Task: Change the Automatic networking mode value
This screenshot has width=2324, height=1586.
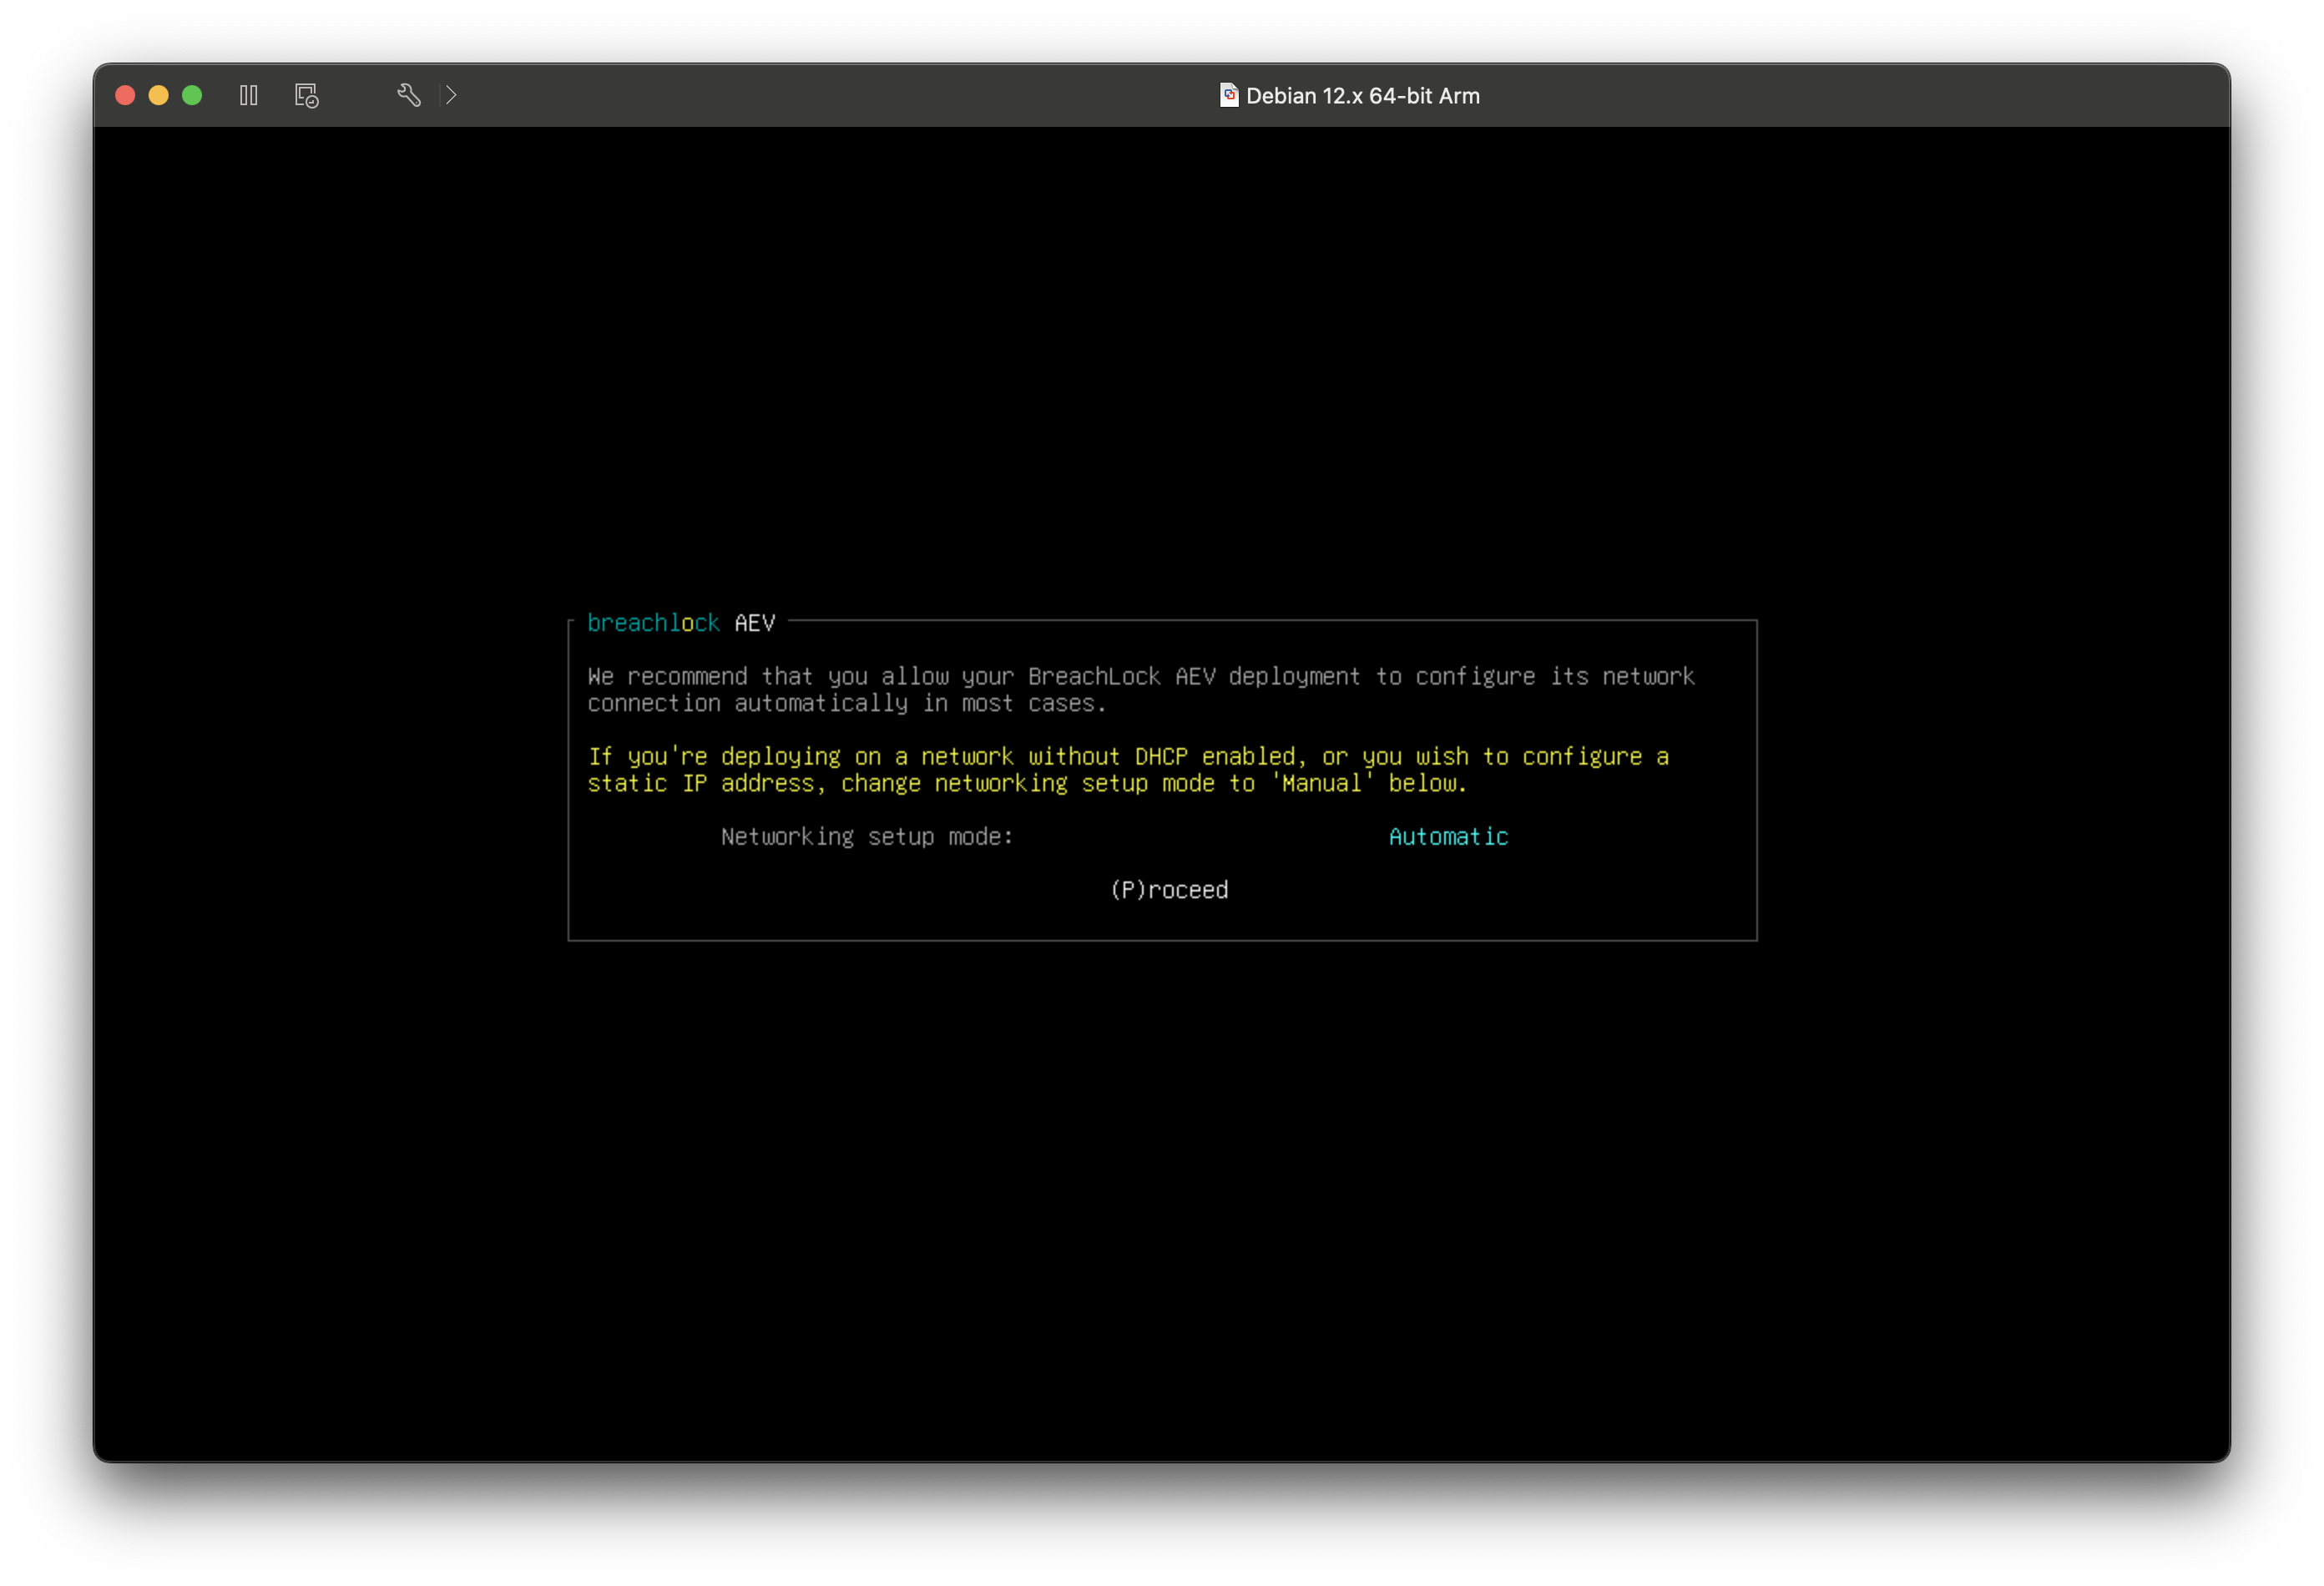Action: click(x=1448, y=836)
